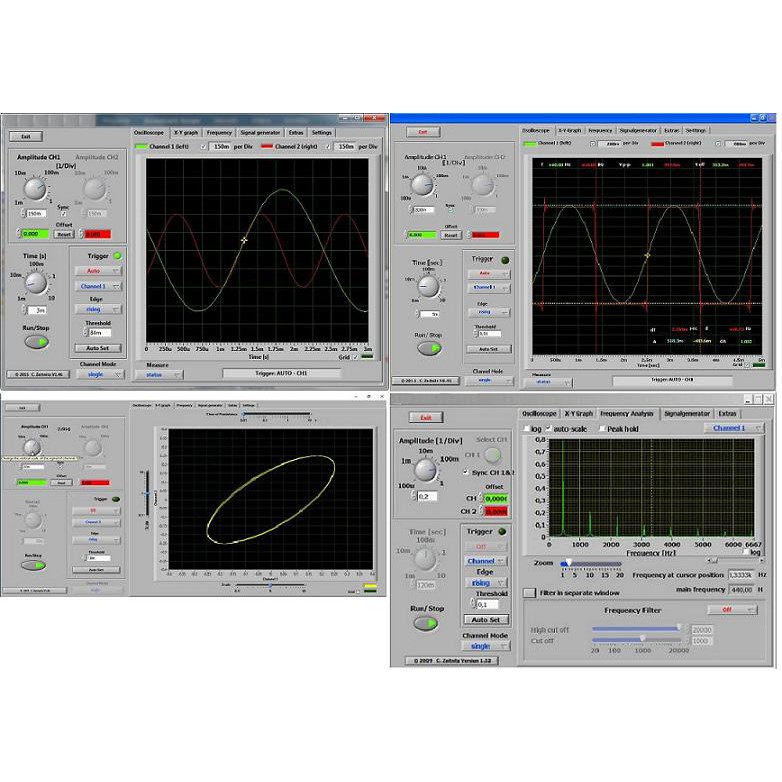Open Signalgenerator tab in Frequency Analysis window

pyautogui.click(x=687, y=413)
